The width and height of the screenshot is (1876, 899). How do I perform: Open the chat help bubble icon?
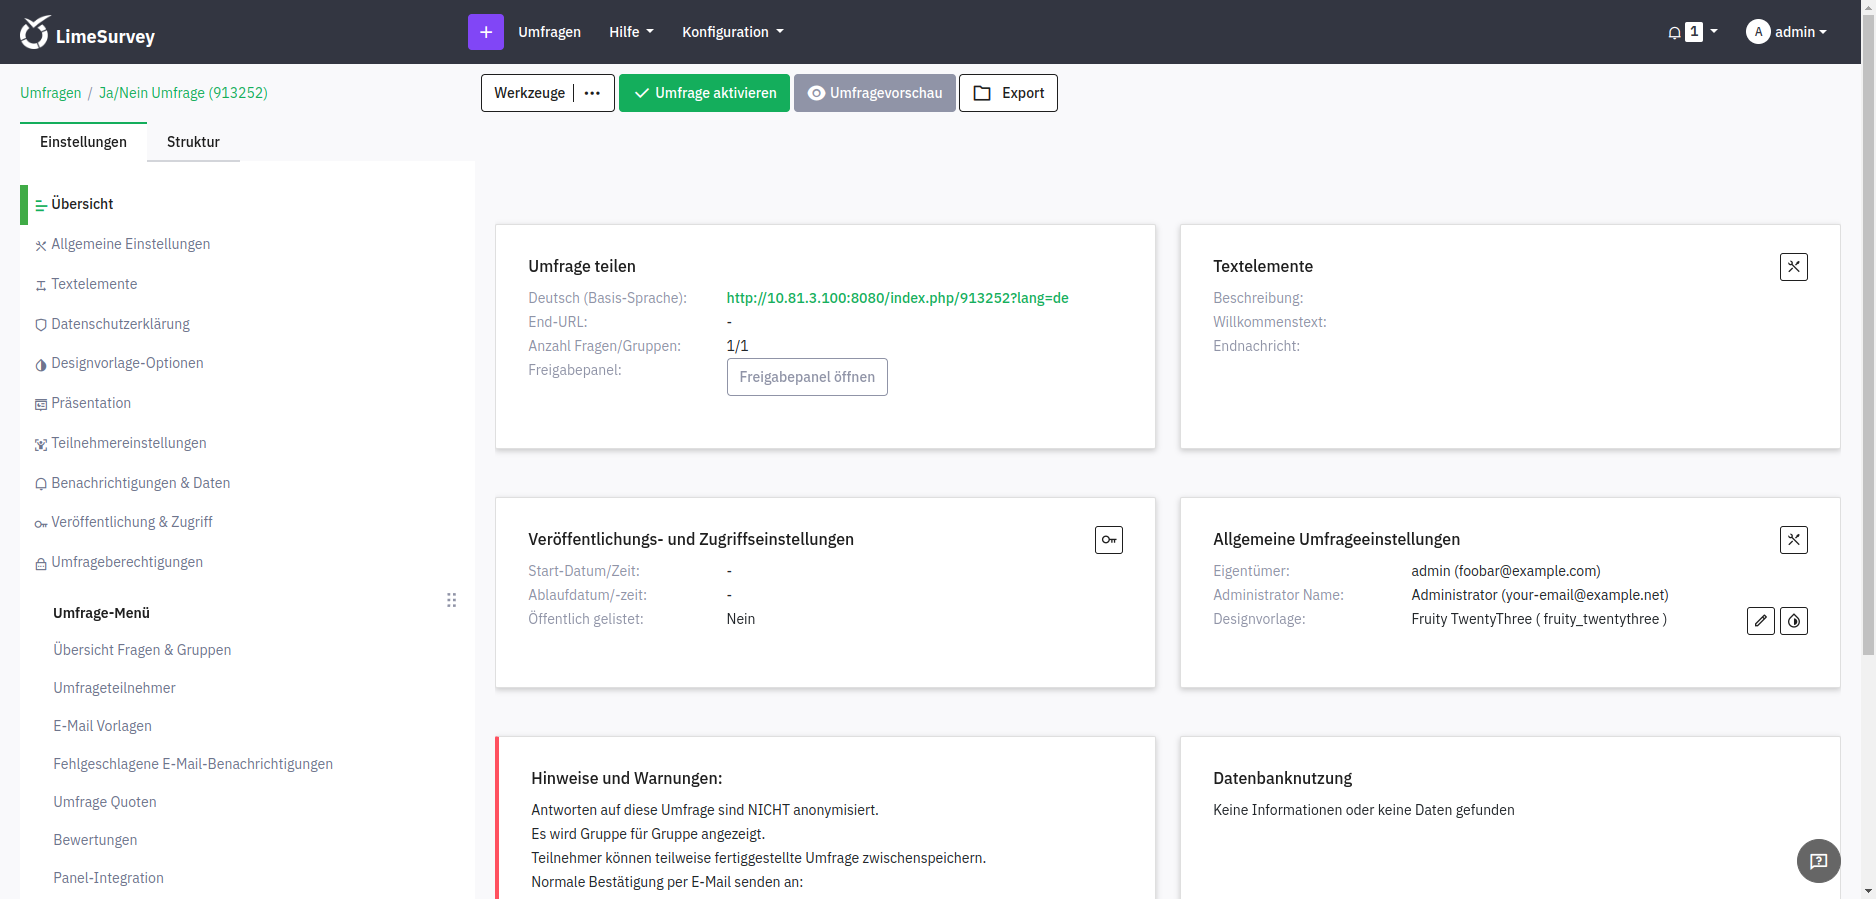[1817, 860]
